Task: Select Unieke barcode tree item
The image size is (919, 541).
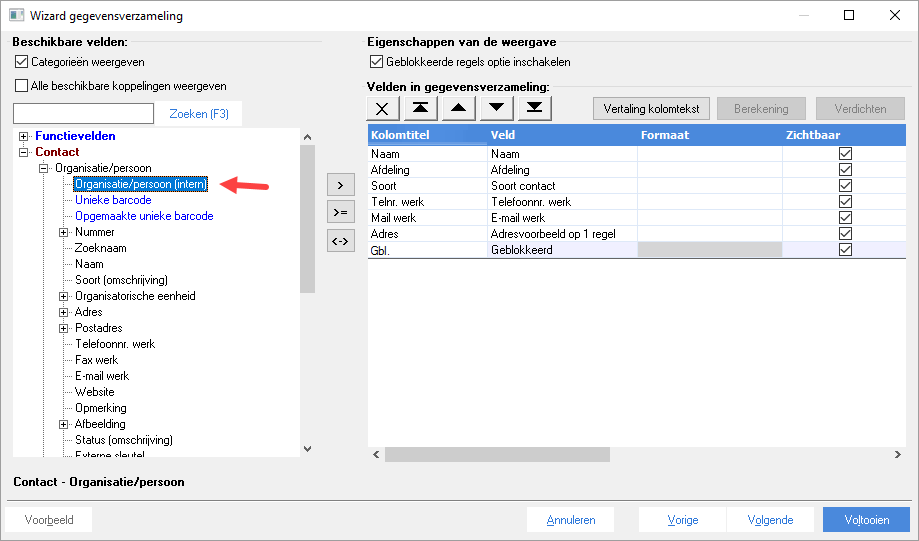Action: click(113, 200)
